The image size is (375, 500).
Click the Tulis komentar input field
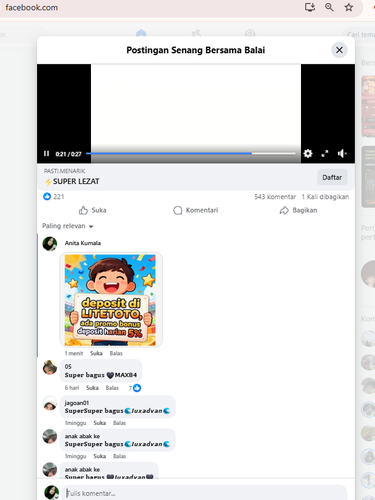point(205,493)
